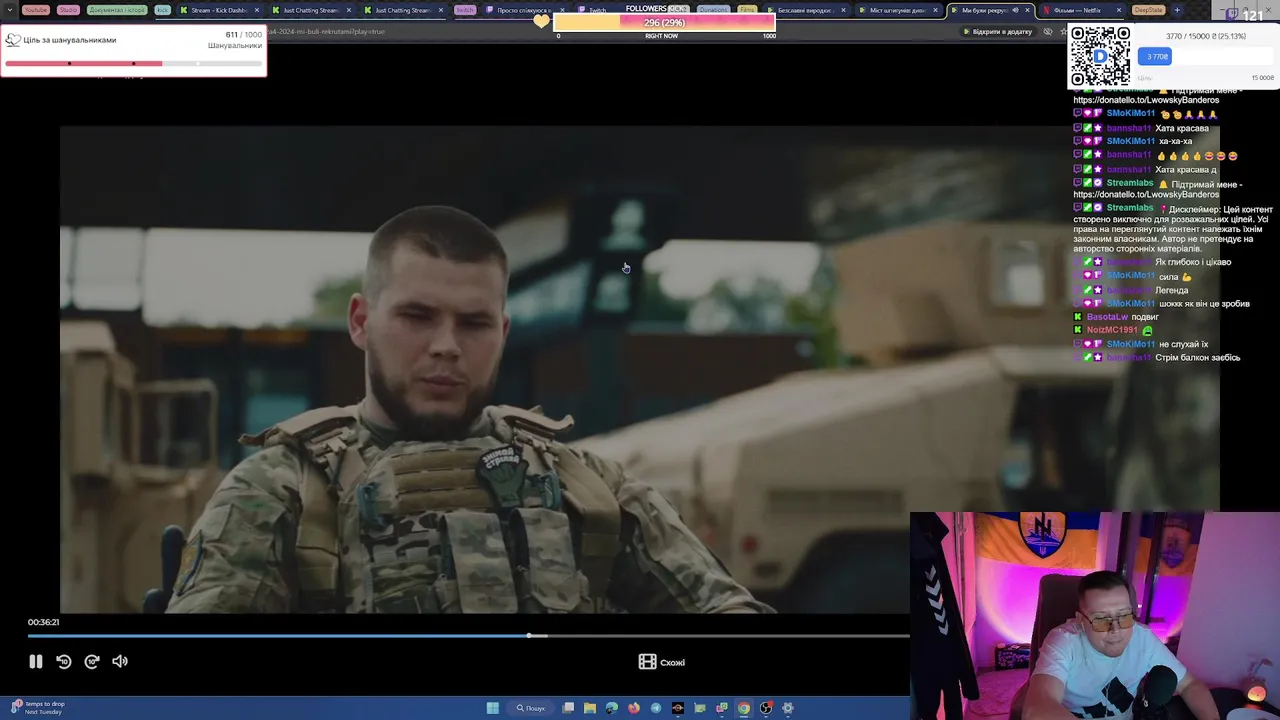Close the Ми були рекрутами tab
Screen dimensions: 1280x720
pos(1027,10)
